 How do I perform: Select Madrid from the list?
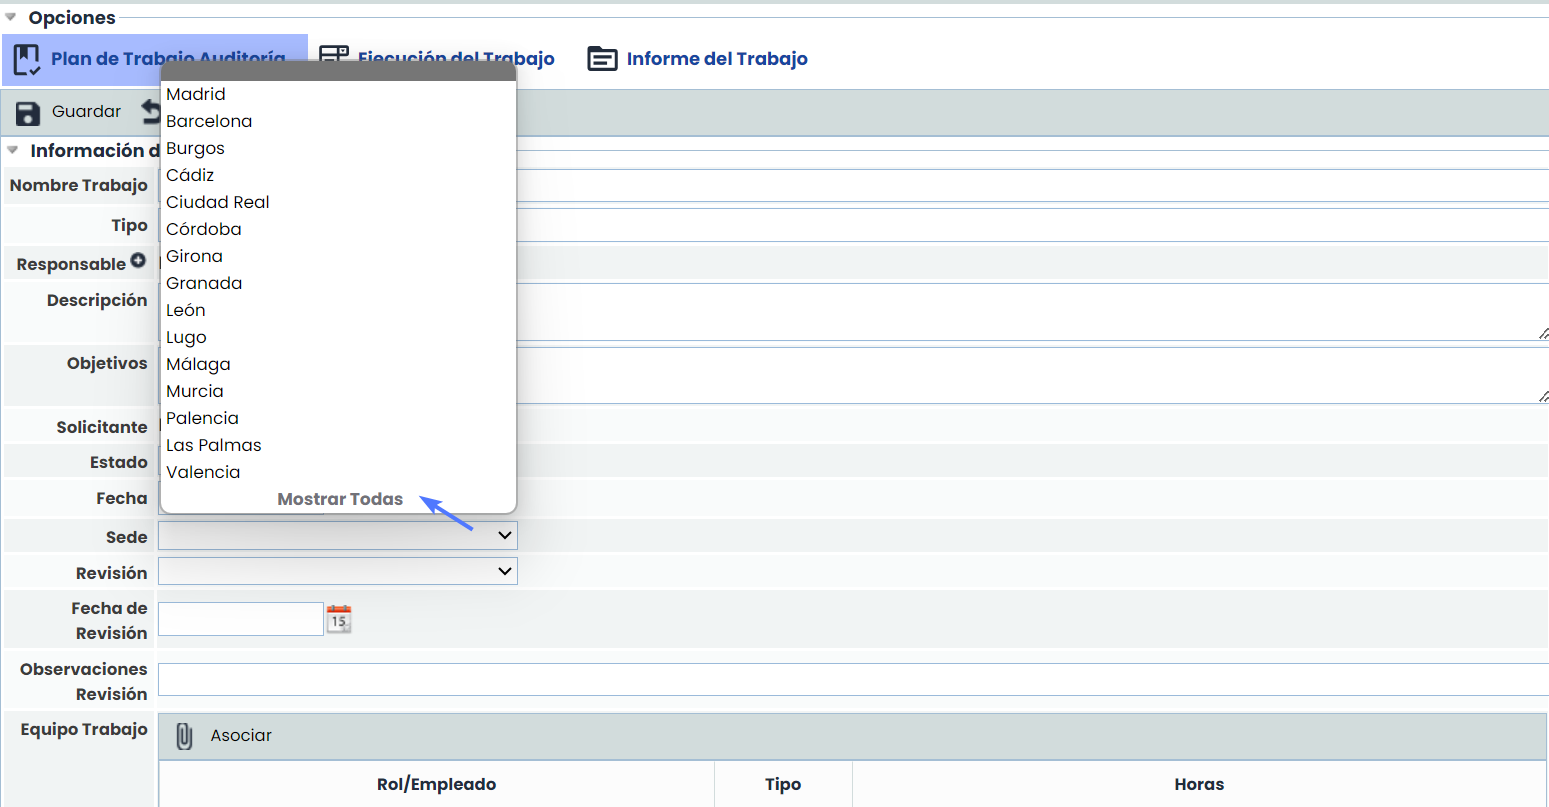[x=196, y=94]
